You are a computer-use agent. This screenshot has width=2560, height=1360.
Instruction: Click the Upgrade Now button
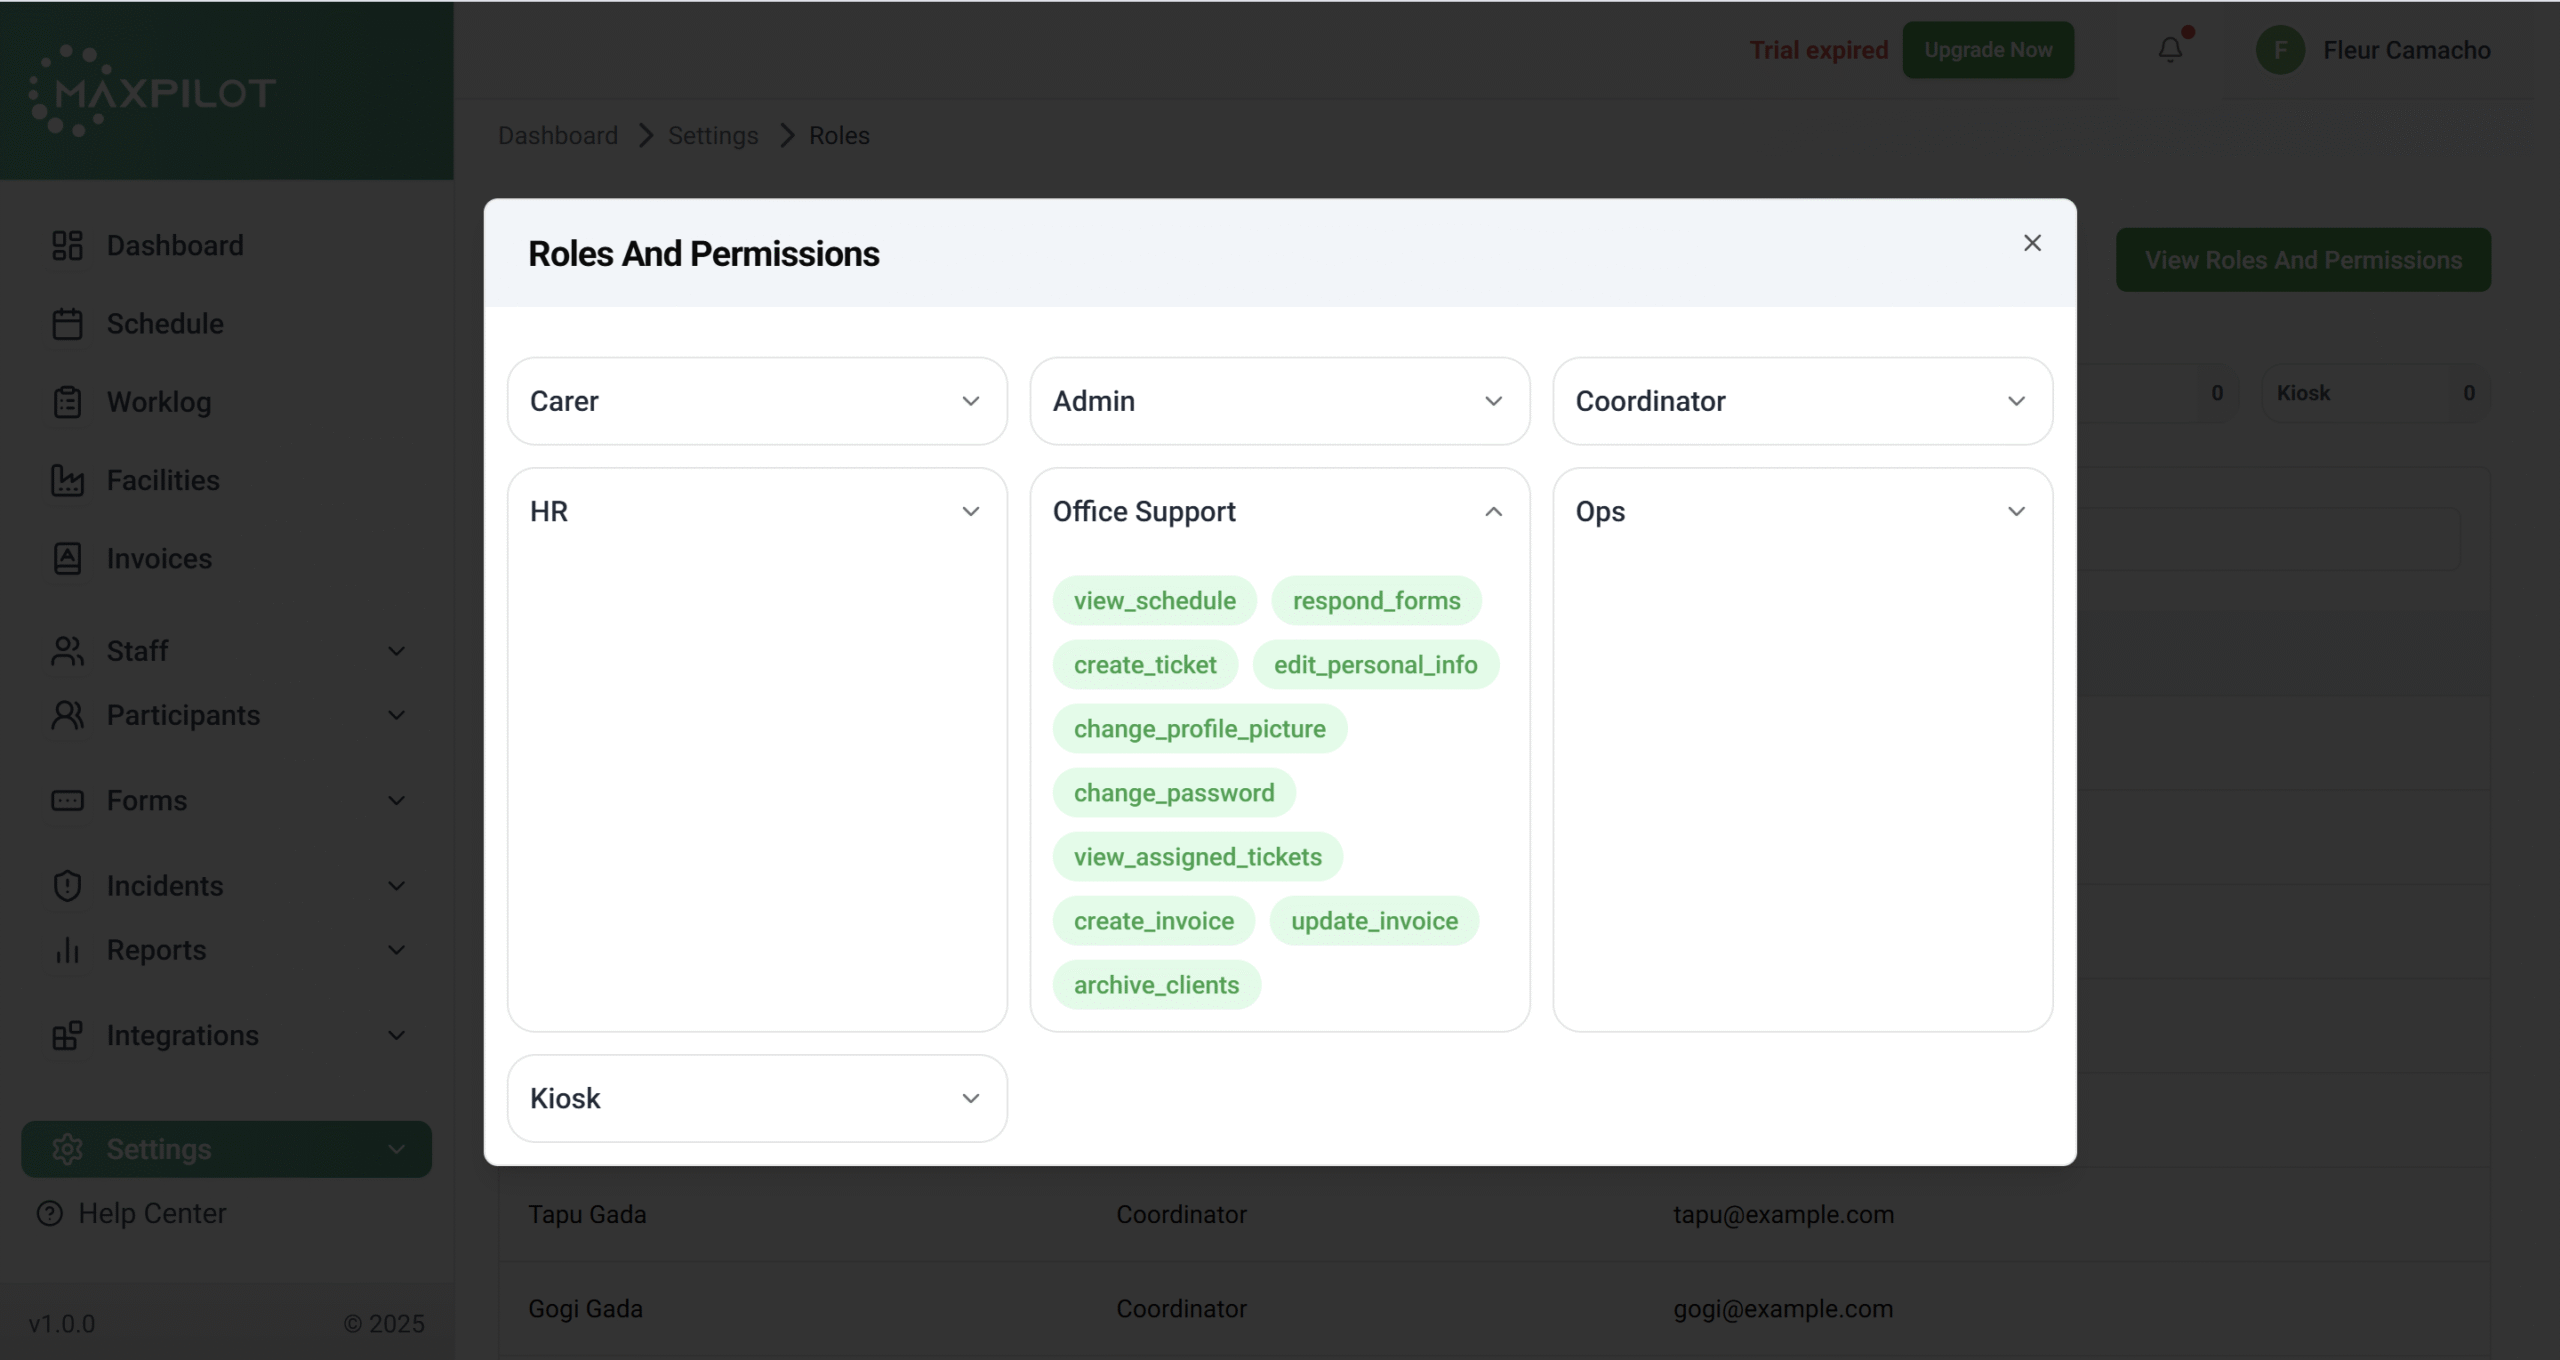tap(1987, 50)
